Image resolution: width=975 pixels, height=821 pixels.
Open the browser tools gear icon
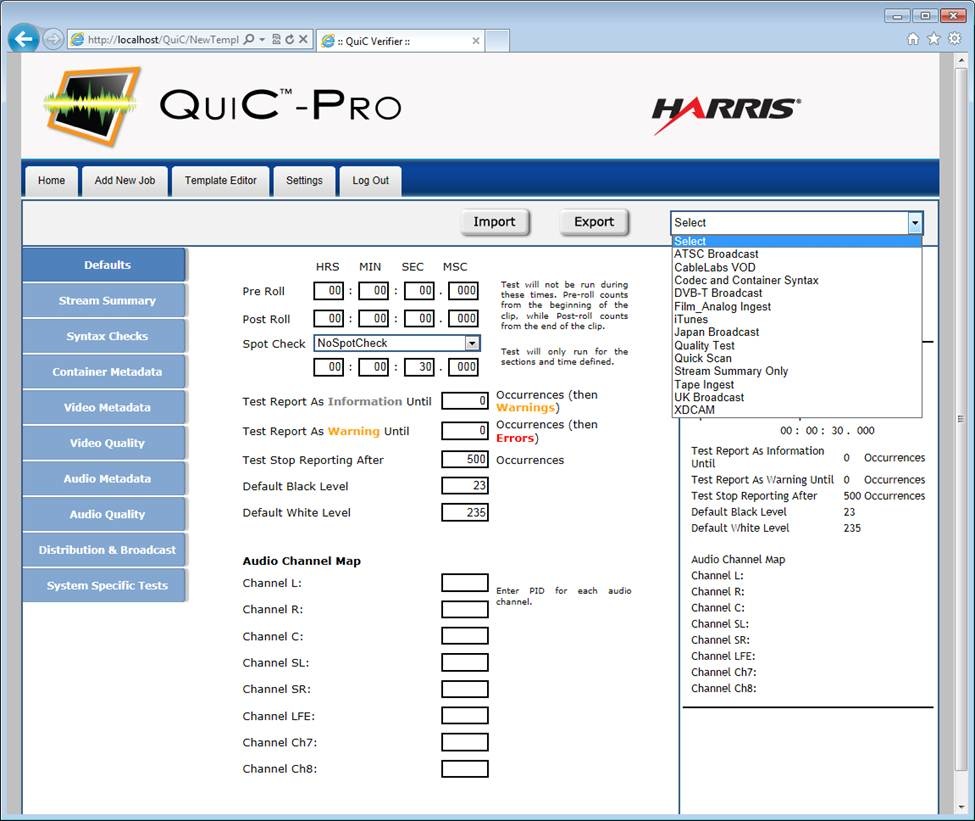[954, 39]
